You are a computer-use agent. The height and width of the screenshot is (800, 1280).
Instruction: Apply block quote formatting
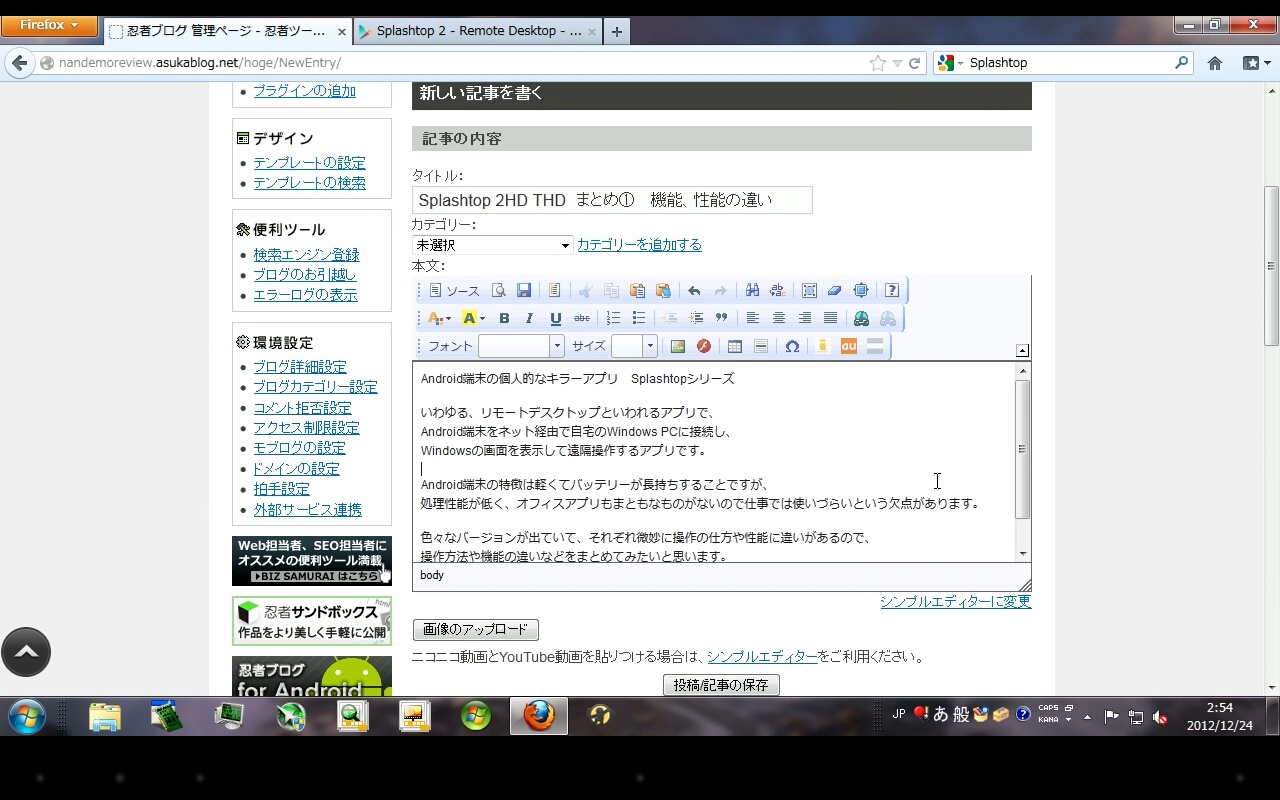pos(720,319)
